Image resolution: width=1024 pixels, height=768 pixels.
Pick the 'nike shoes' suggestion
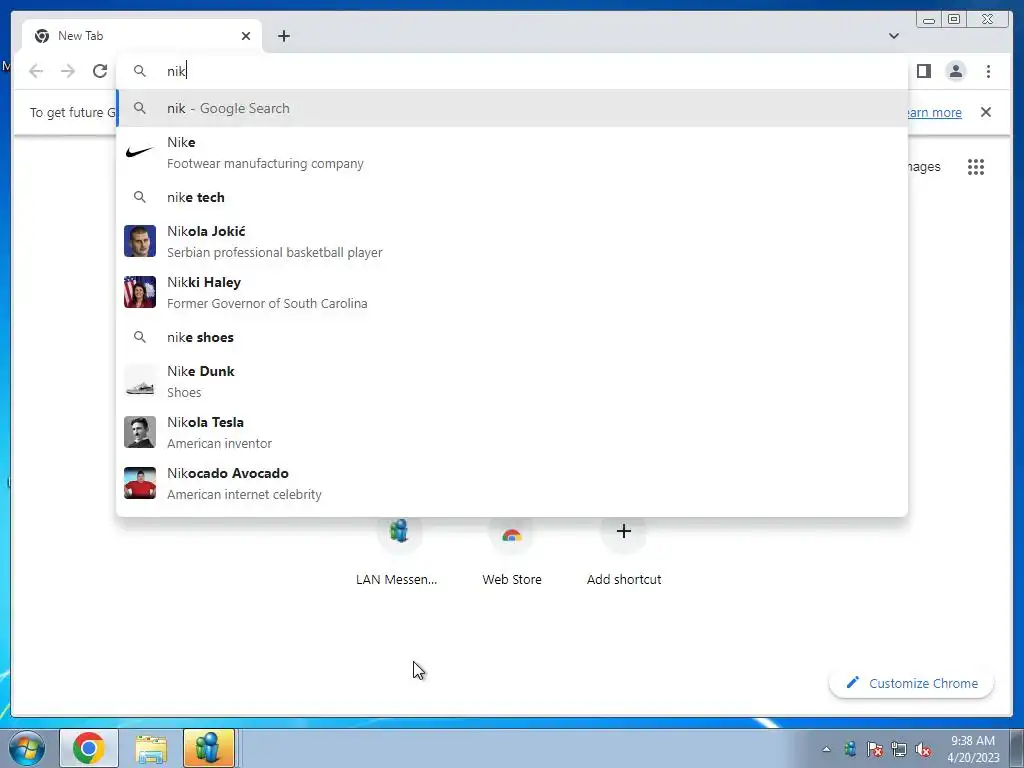(x=512, y=337)
